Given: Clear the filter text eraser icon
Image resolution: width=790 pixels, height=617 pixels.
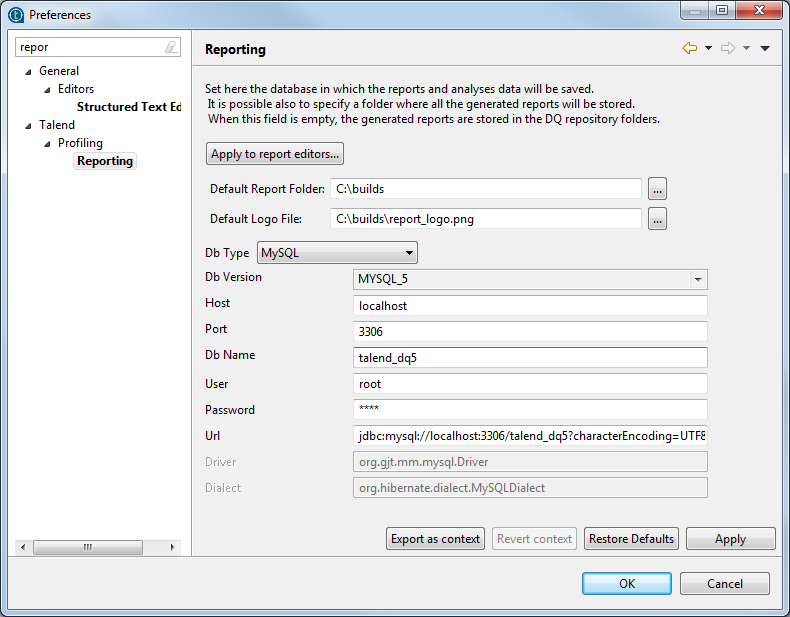Looking at the screenshot, I should [x=171, y=47].
